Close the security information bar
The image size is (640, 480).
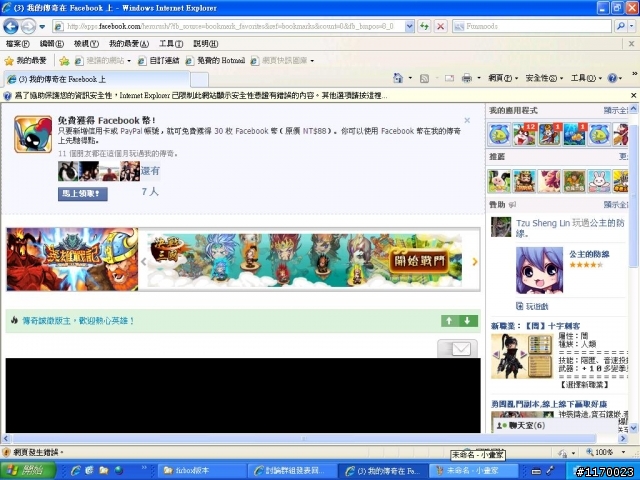click(x=633, y=96)
